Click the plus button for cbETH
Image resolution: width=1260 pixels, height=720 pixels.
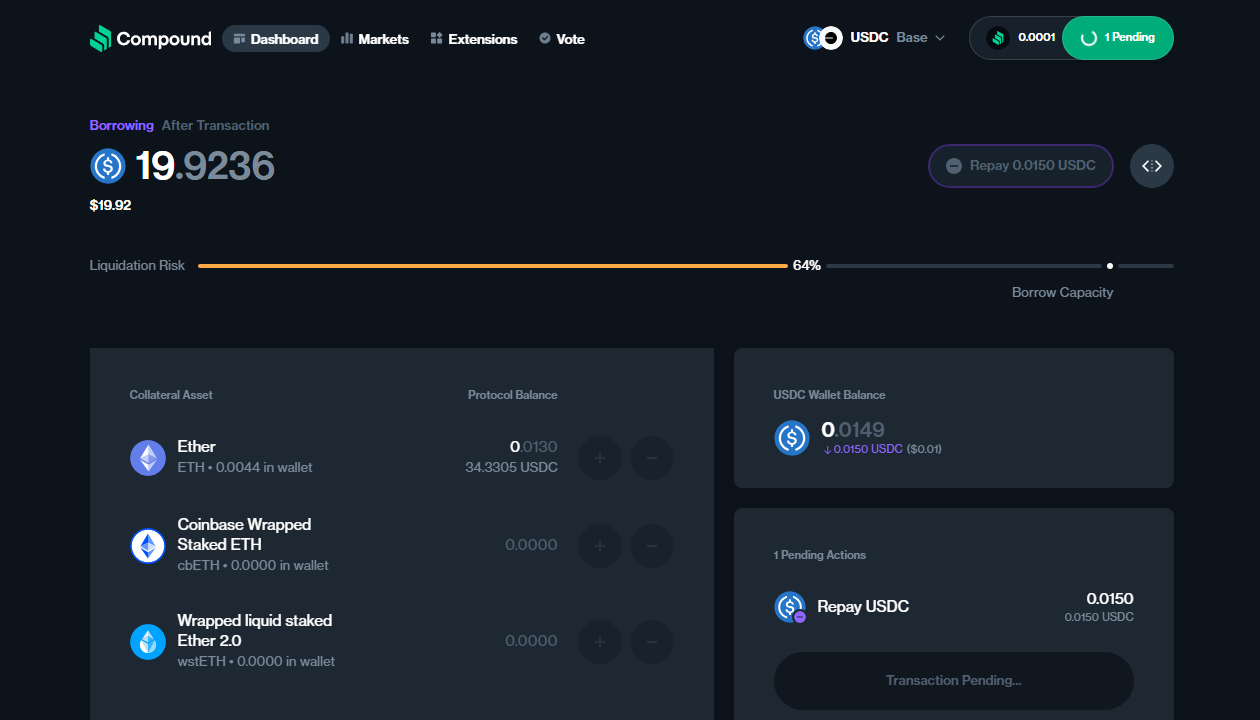click(600, 546)
